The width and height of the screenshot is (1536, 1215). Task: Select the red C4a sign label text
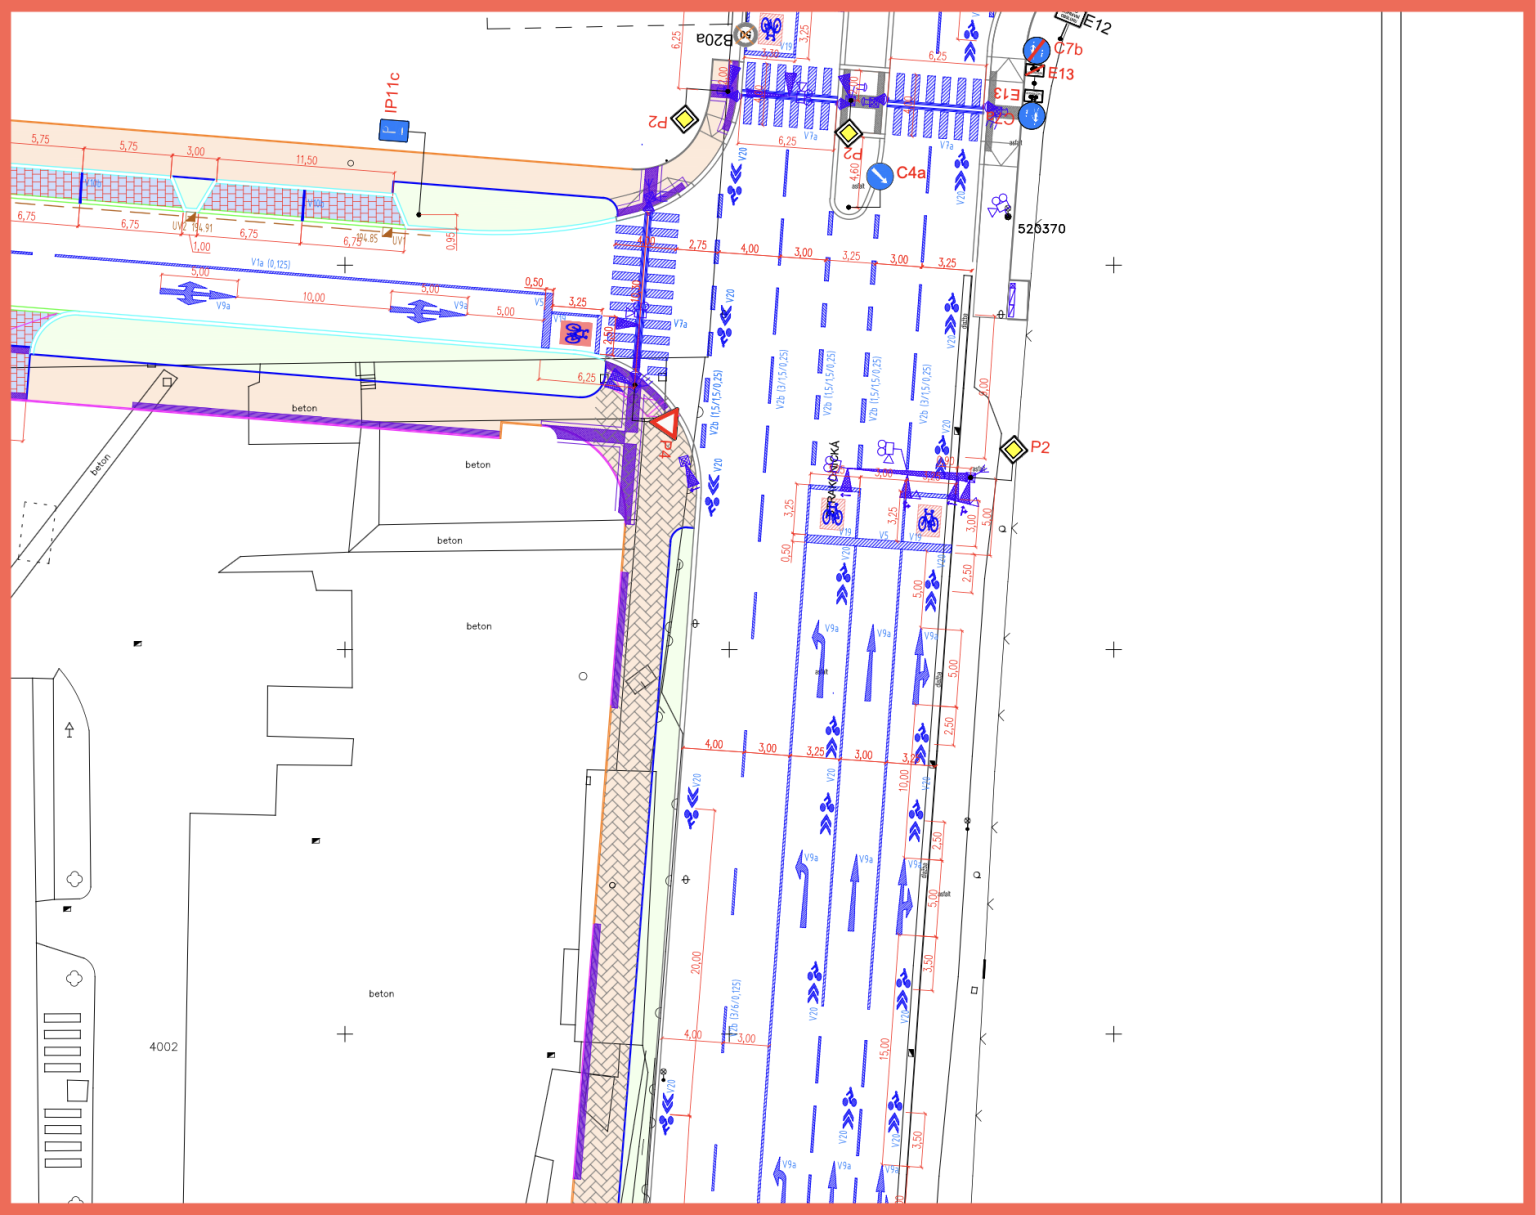(910, 173)
